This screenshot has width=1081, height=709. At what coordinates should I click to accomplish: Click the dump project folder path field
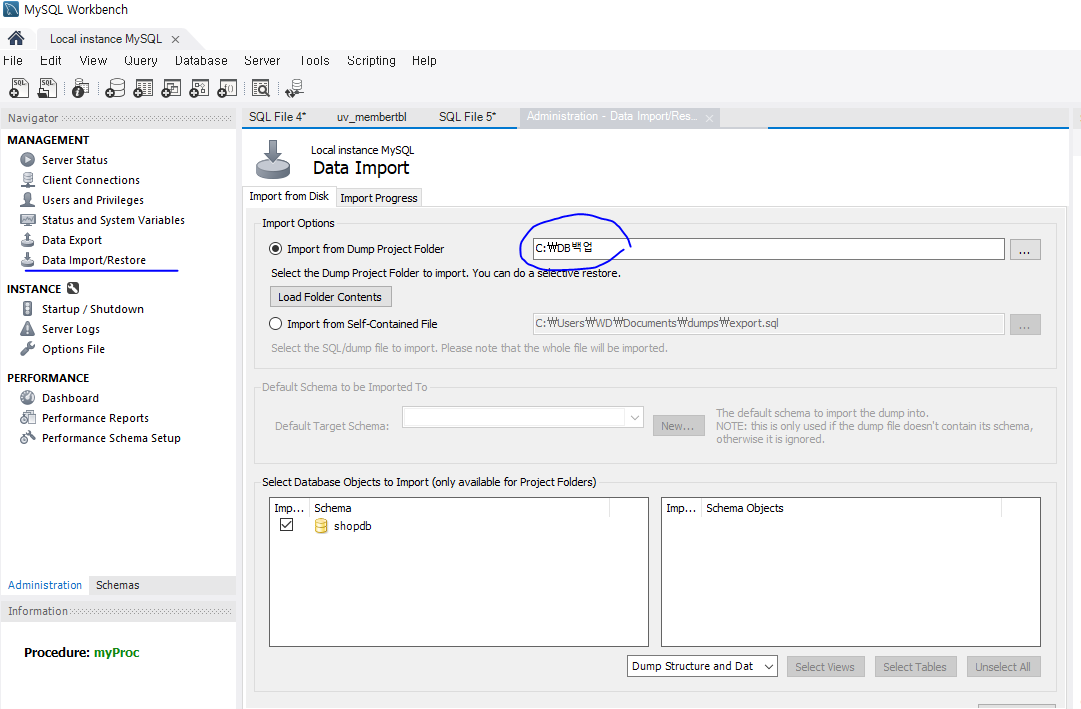point(768,249)
